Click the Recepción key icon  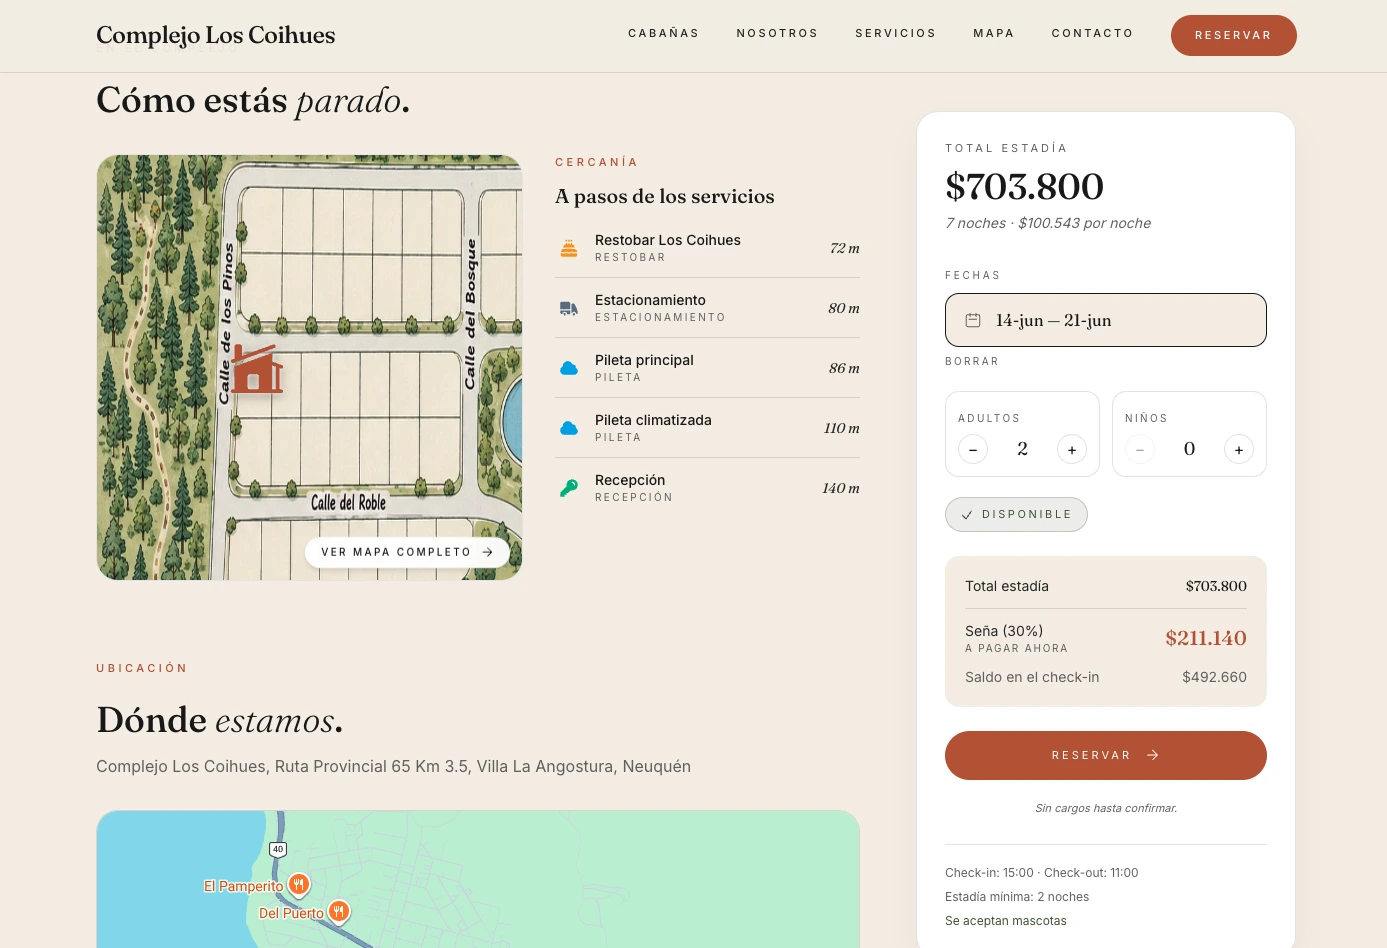coord(569,488)
